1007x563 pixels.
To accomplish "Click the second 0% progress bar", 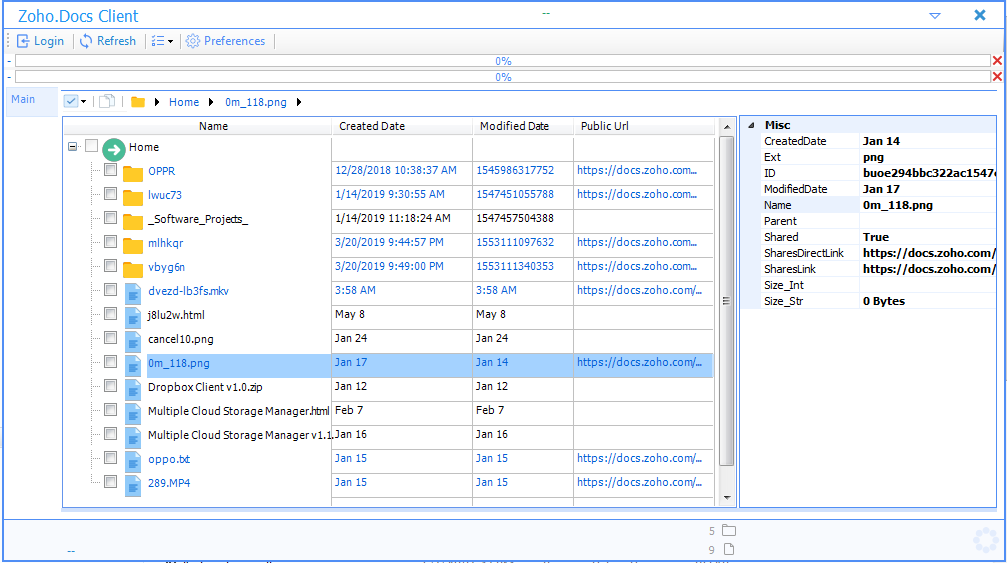I will pyautogui.click(x=503, y=77).
